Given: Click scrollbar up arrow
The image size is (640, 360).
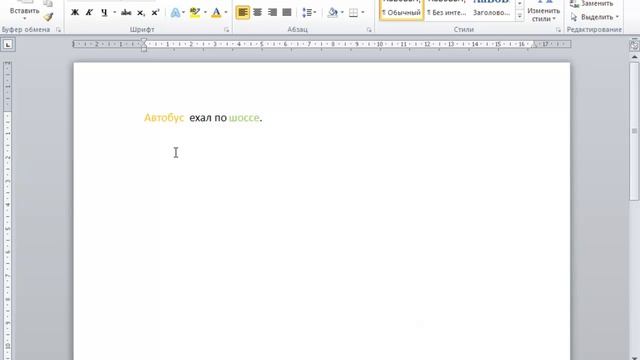Looking at the screenshot, I should [634, 57].
